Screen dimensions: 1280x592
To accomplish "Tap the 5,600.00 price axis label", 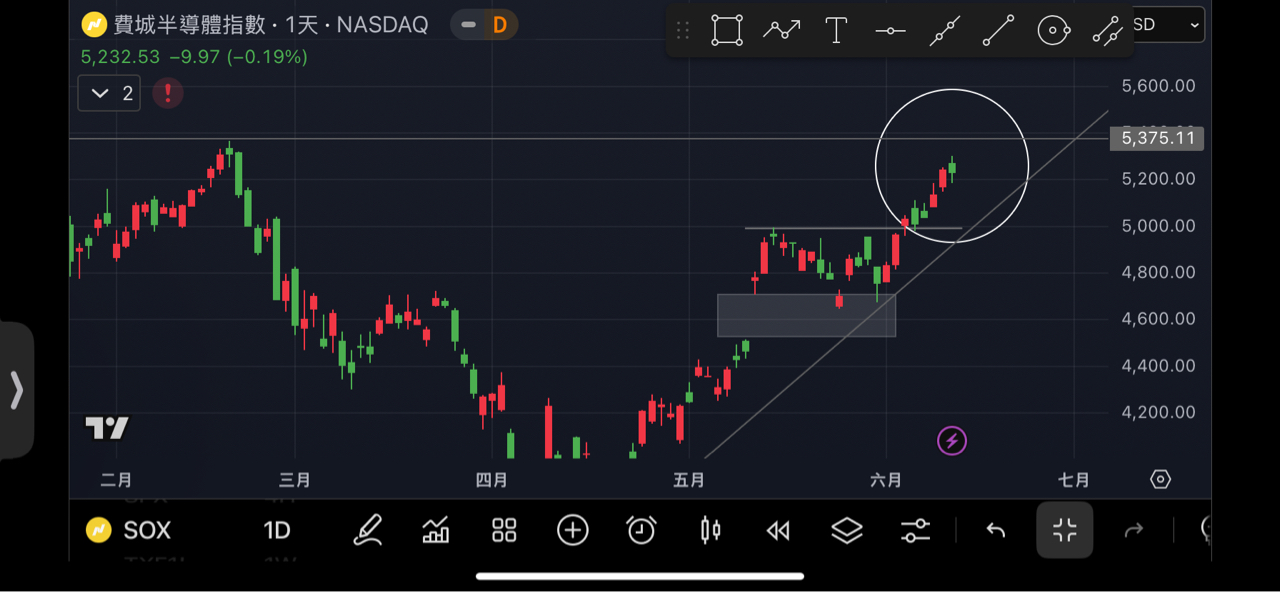I will tap(1158, 87).
